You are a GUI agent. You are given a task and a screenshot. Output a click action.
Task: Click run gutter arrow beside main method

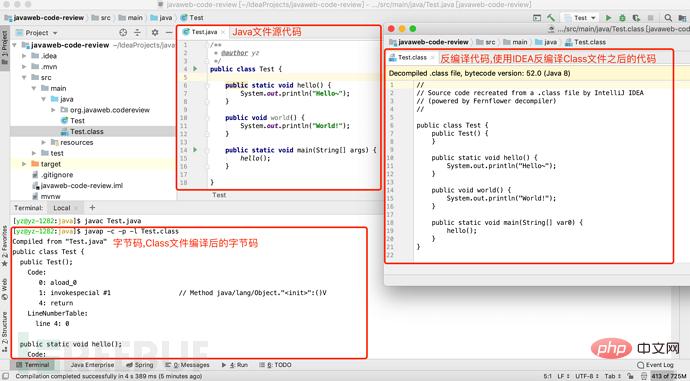(195, 150)
